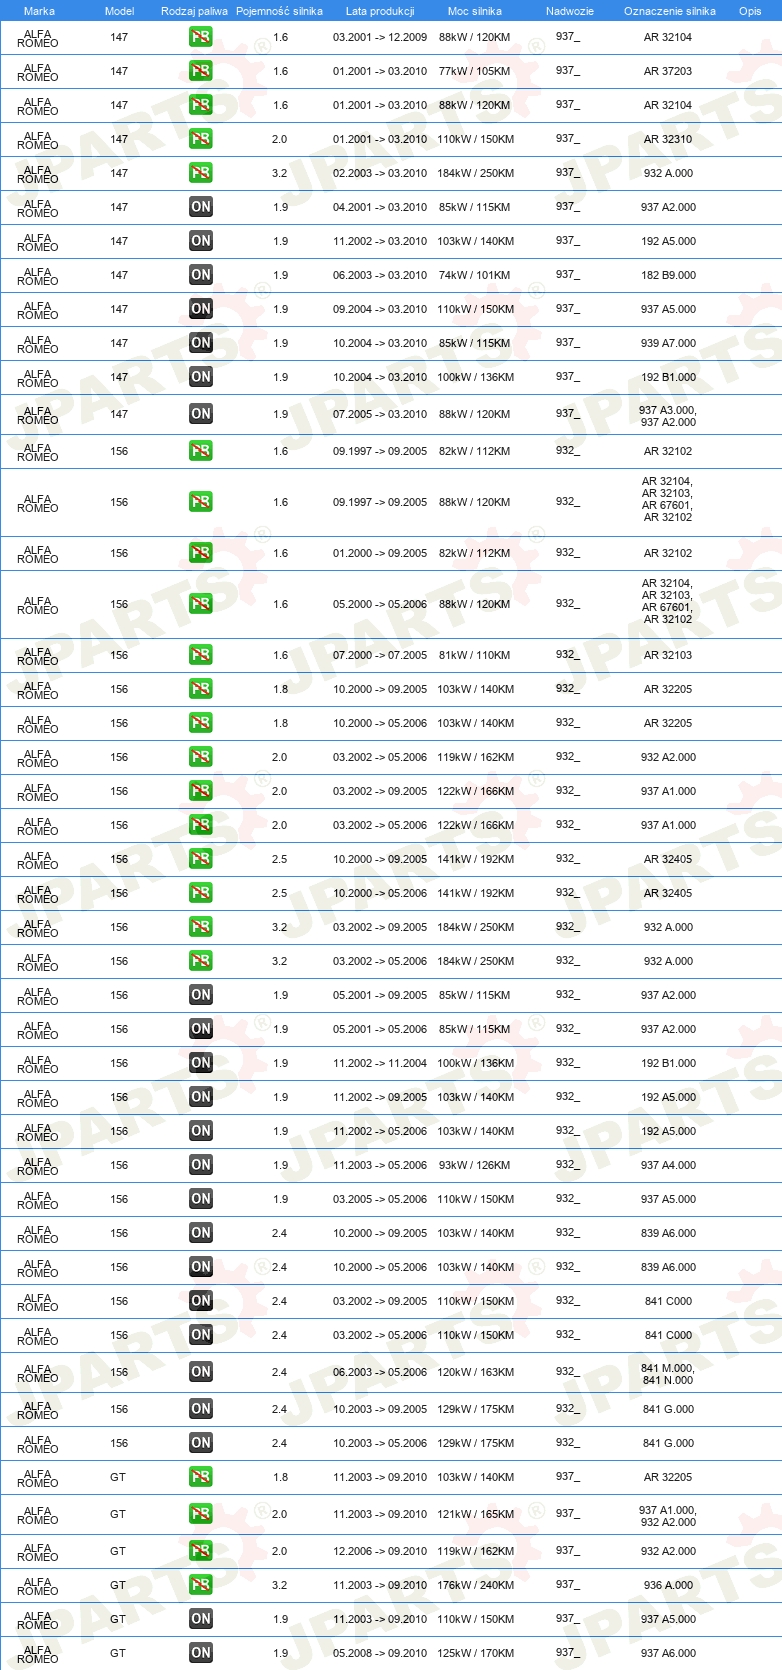This screenshot has width=782, height=1670.
Task: Click the PB icon in the GT 176kW / 240KM row
Action: point(201,1585)
